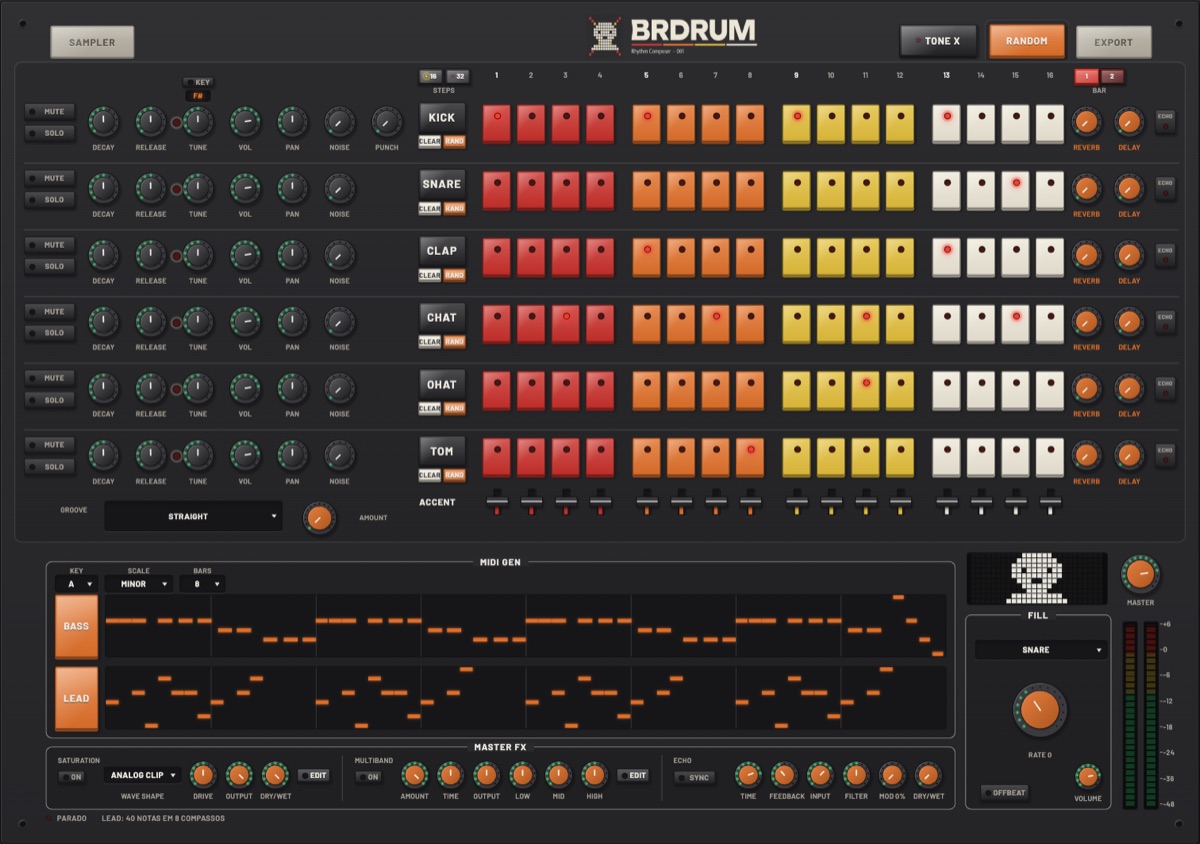Viewport: 1200px width, 844px height.
Task: Click the Snare REVERB knob
Action: pos(1086,188)
